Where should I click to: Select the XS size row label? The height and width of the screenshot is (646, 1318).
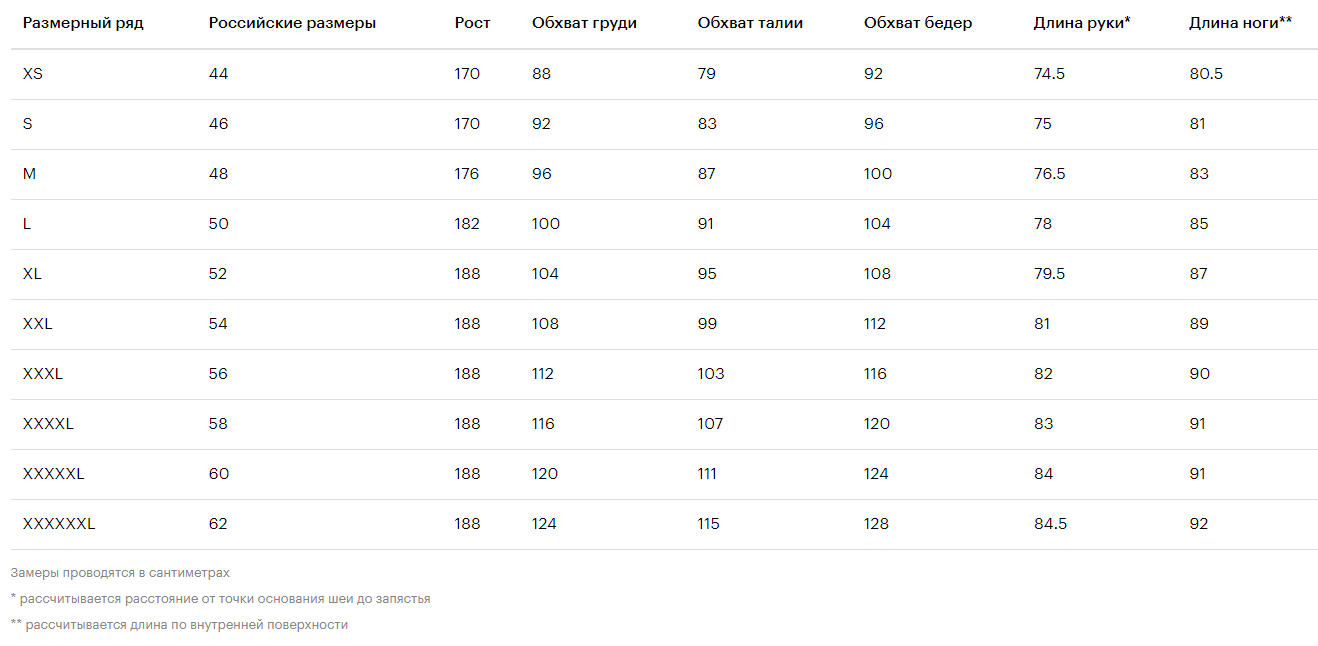point(32,74)
